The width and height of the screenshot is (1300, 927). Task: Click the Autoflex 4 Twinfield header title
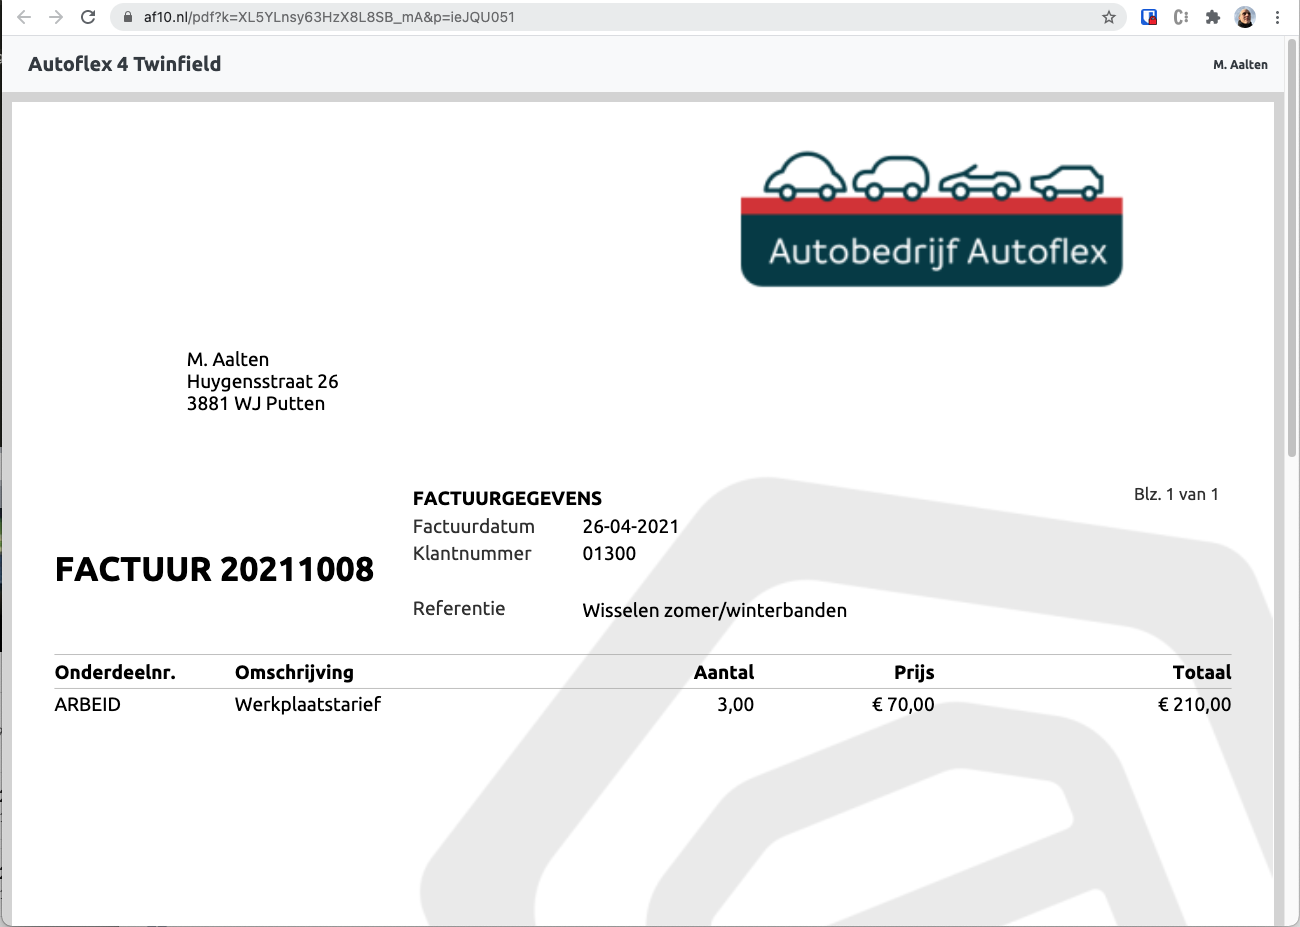pos(125,64)
